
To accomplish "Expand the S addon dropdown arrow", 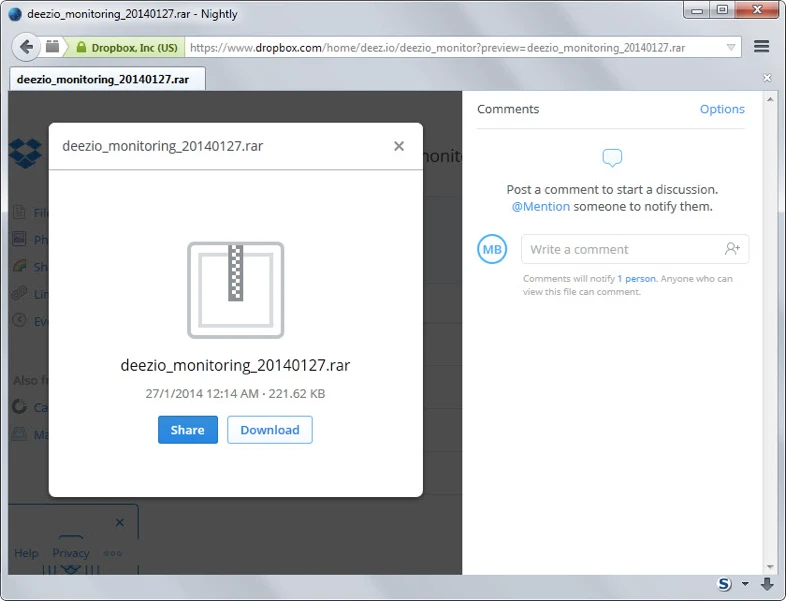I will pyautogui.click(x=745, y=584).
